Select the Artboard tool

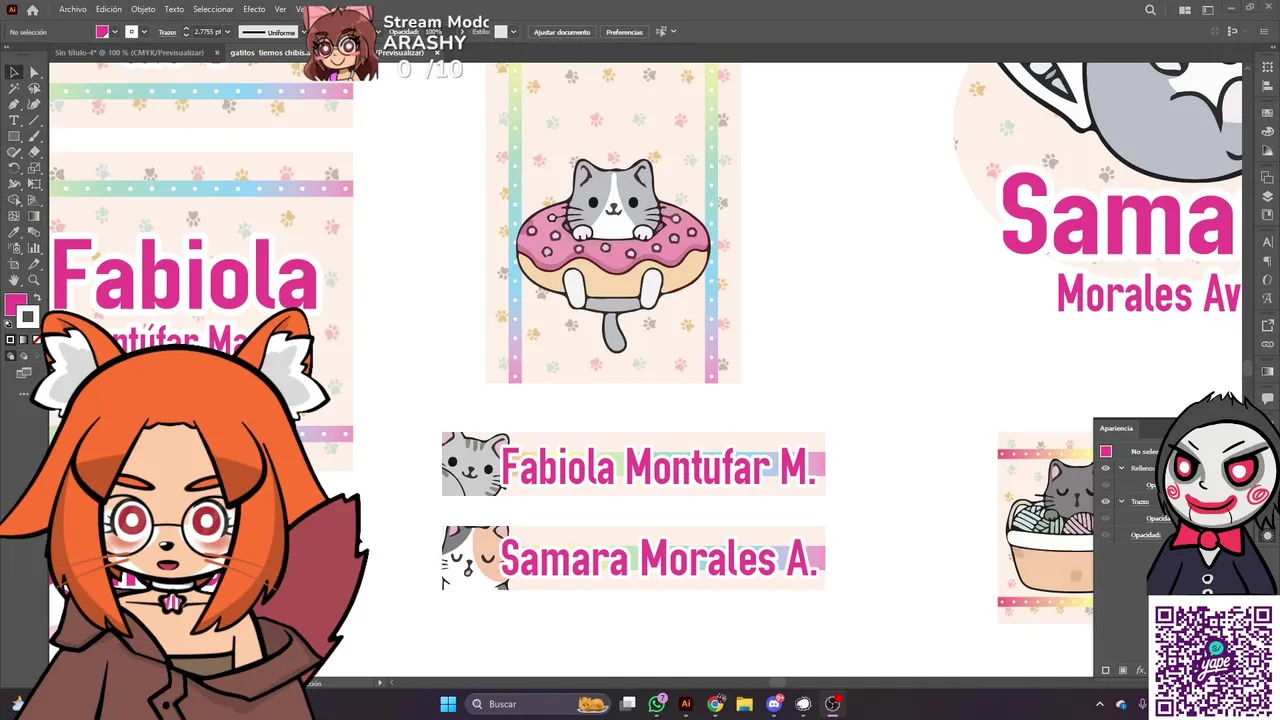point(14,264)
